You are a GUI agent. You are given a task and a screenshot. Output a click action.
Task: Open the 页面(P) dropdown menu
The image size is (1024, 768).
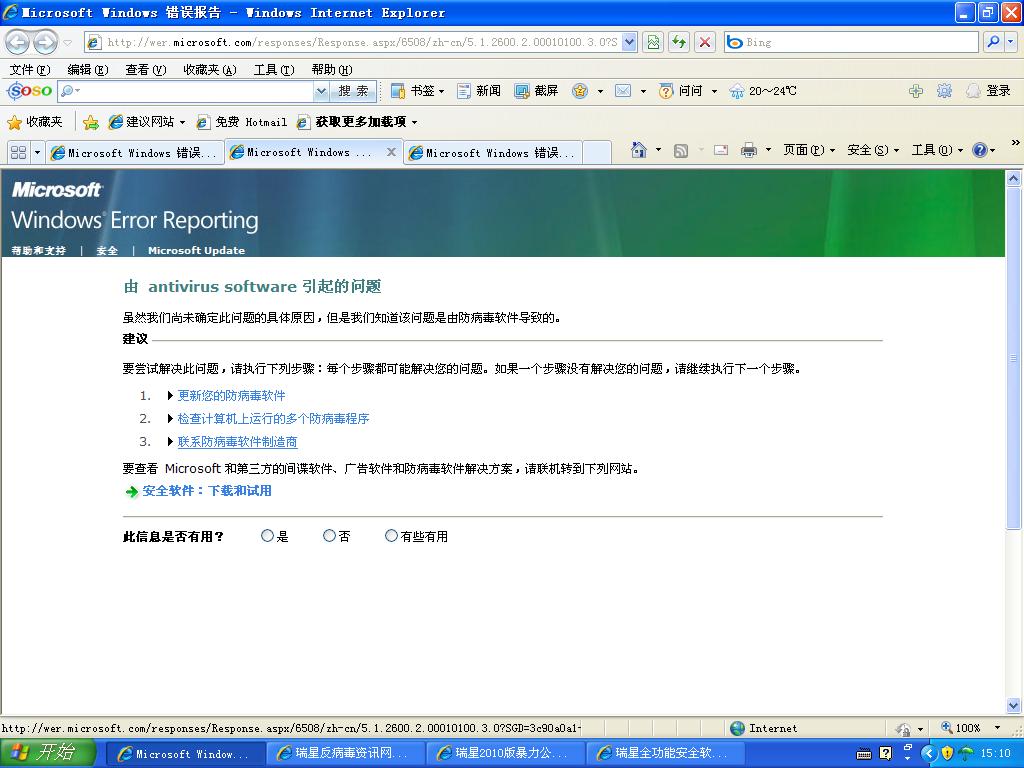click(808, 150)
